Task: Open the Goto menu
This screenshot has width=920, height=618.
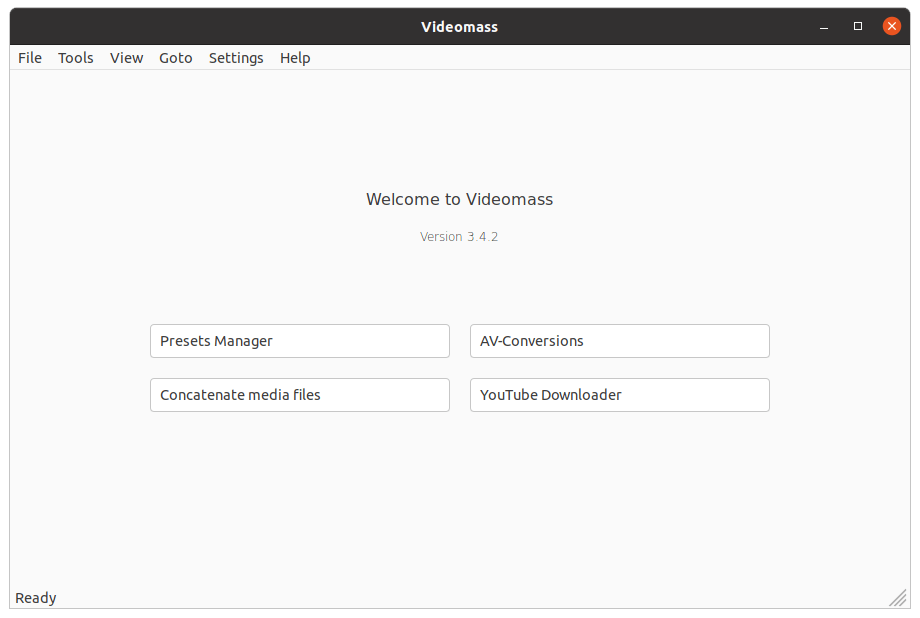Action: (175, 58)
